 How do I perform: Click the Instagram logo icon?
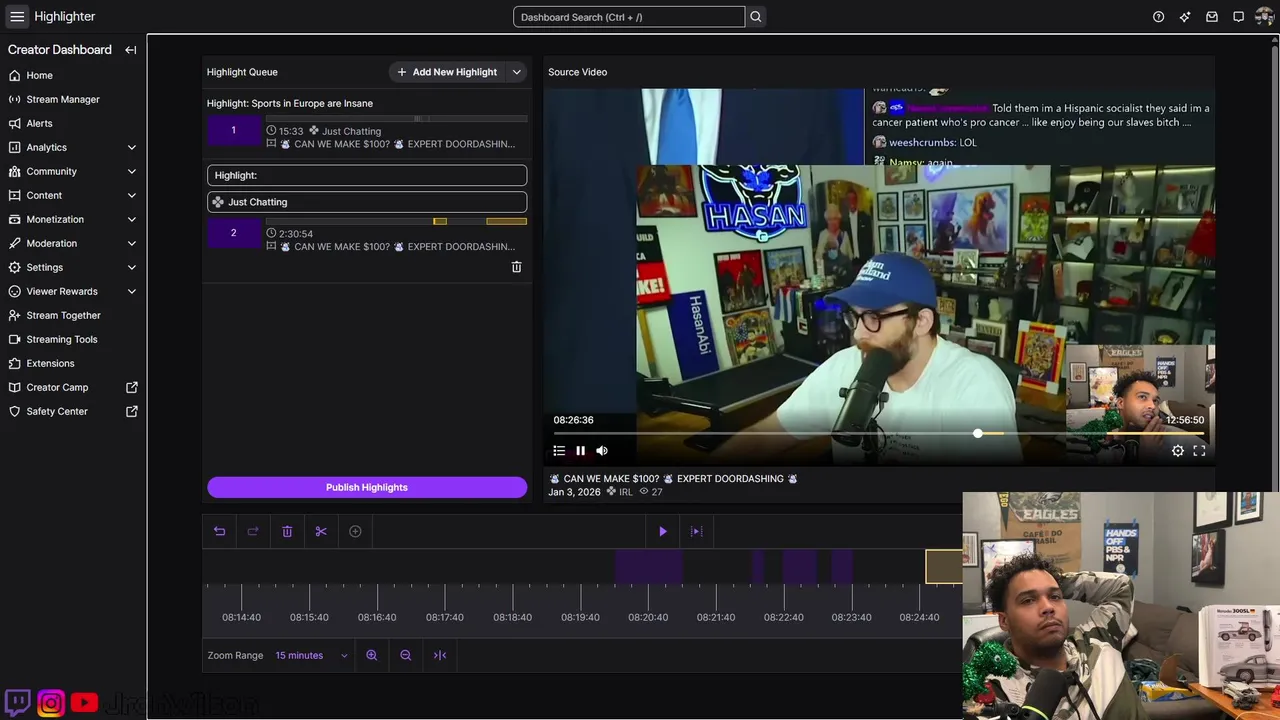[x=51, y=703]
